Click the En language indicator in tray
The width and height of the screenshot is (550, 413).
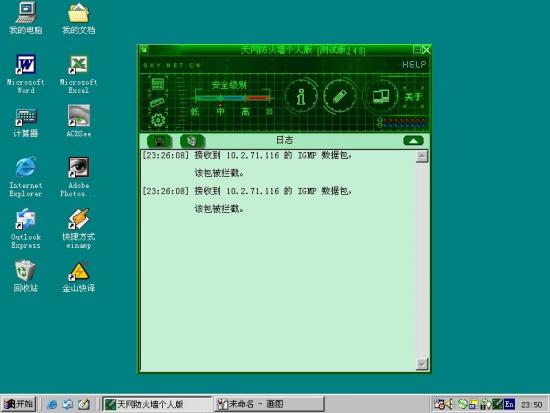click(x=509, y=405)
